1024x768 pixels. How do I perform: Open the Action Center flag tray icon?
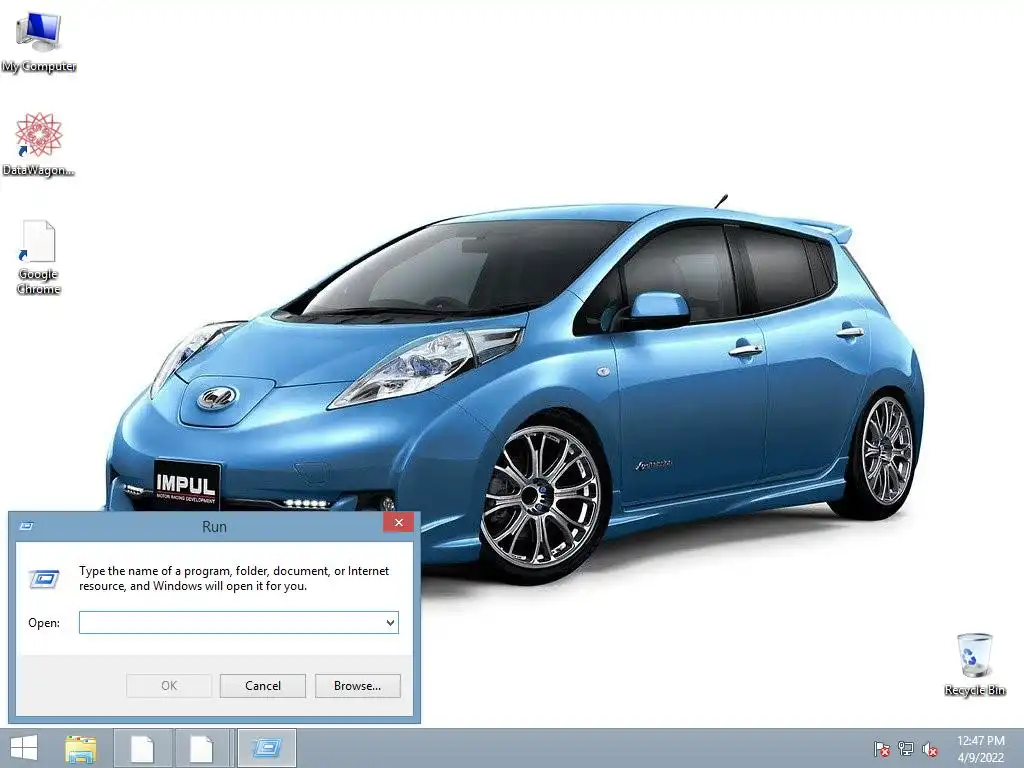(x=881, y=749)
